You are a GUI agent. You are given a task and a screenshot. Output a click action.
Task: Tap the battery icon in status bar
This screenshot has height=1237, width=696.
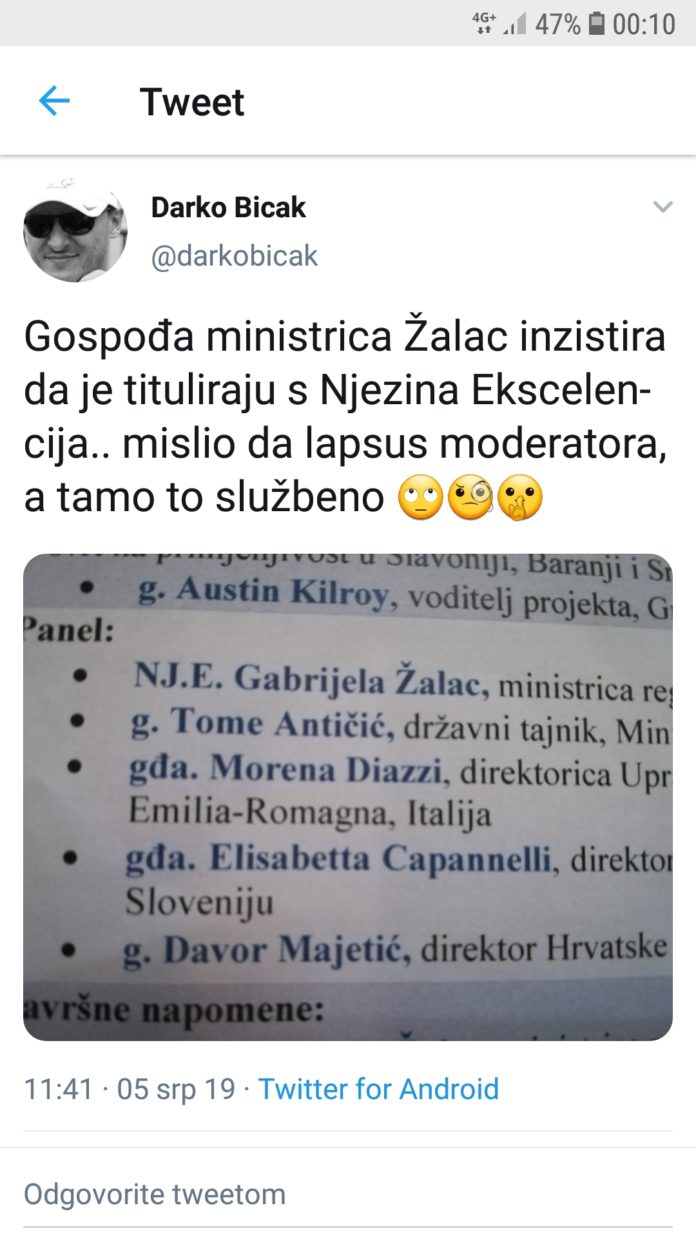tap(596, 23)
